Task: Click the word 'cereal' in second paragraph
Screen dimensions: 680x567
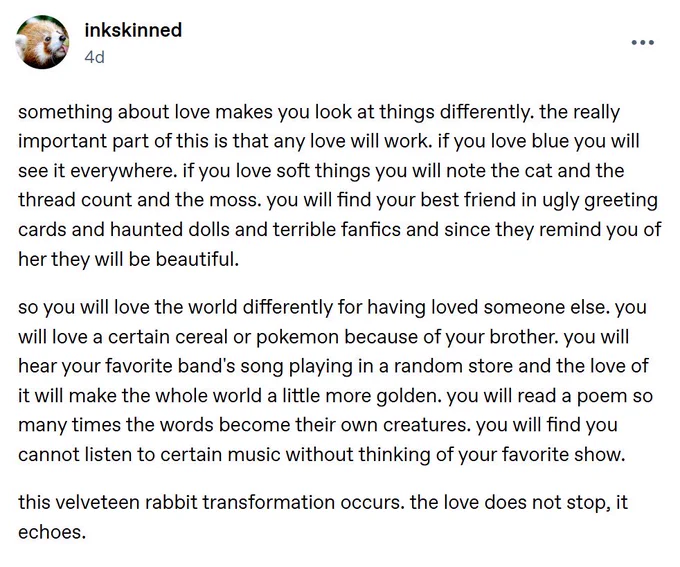Action: click(x=197, y=337)
